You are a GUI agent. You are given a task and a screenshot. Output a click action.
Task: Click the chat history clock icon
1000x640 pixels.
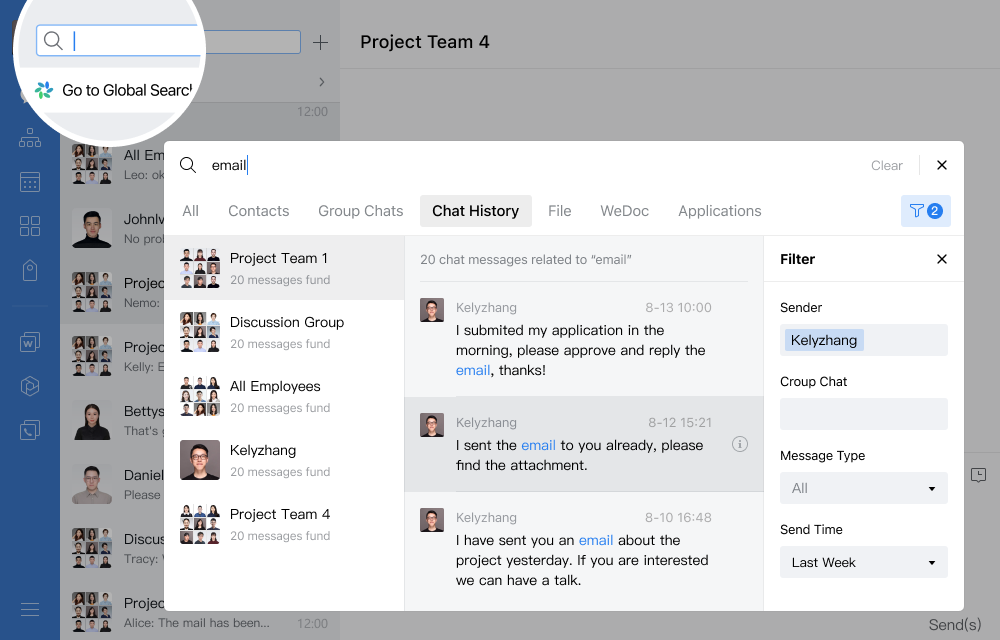(978, 475)
